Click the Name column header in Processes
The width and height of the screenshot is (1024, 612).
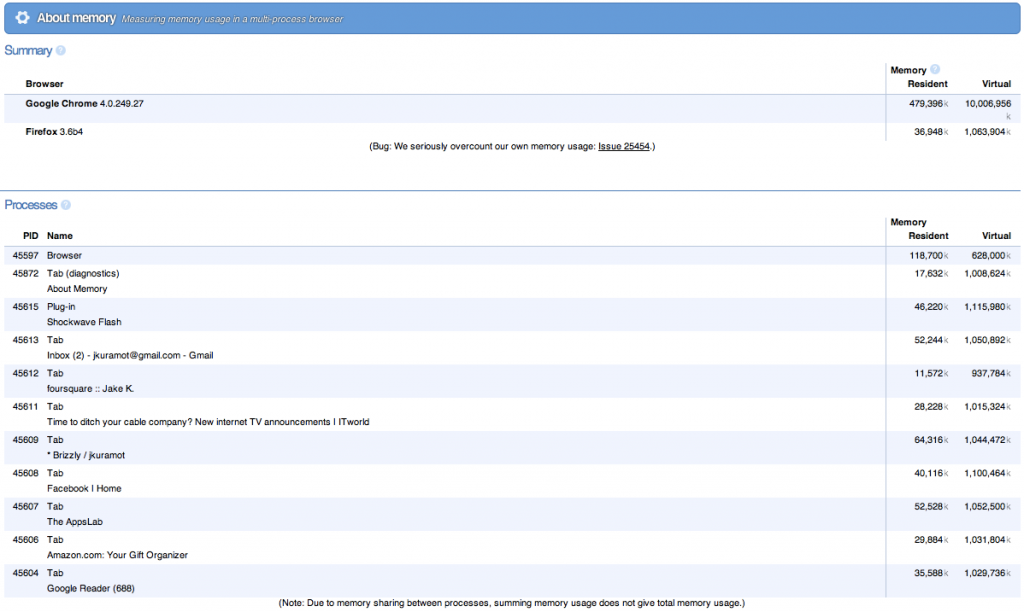pyautogui.click(x=59, y=236)
